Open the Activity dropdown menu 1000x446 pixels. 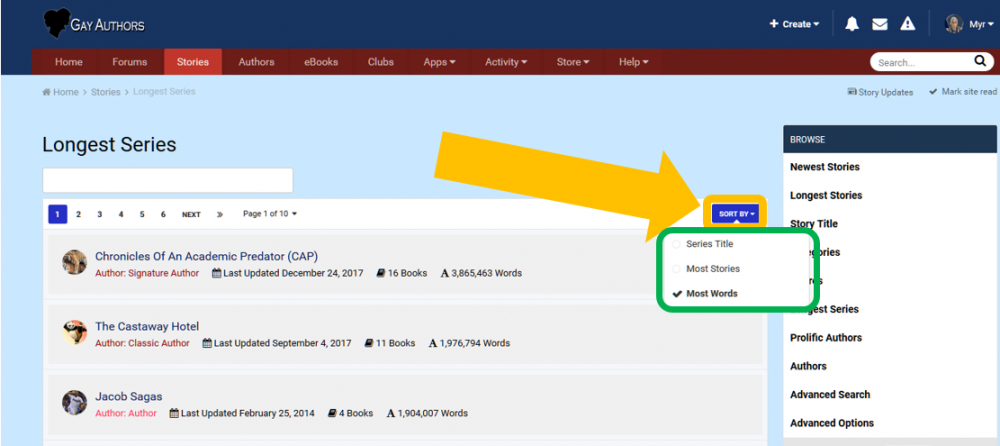tap(506, 62)
